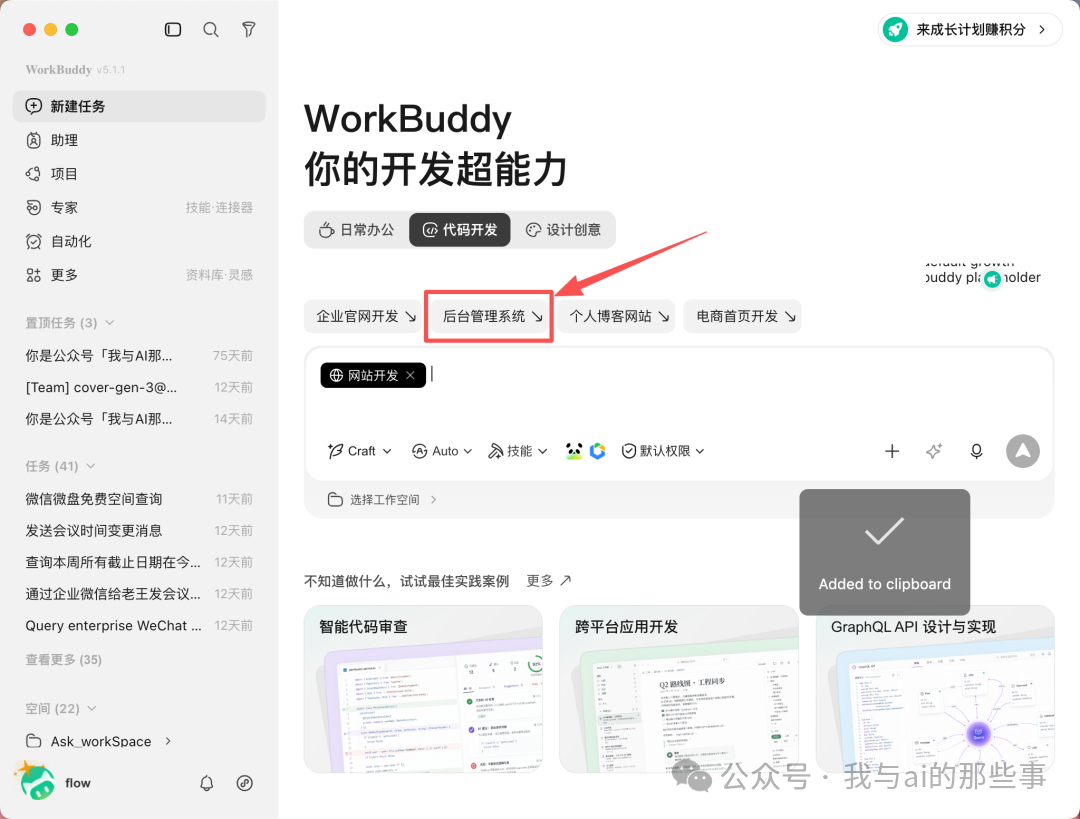
Task: Collapse the 任务 (41) section
Action: pyautogui.click(x=60, y=466)
